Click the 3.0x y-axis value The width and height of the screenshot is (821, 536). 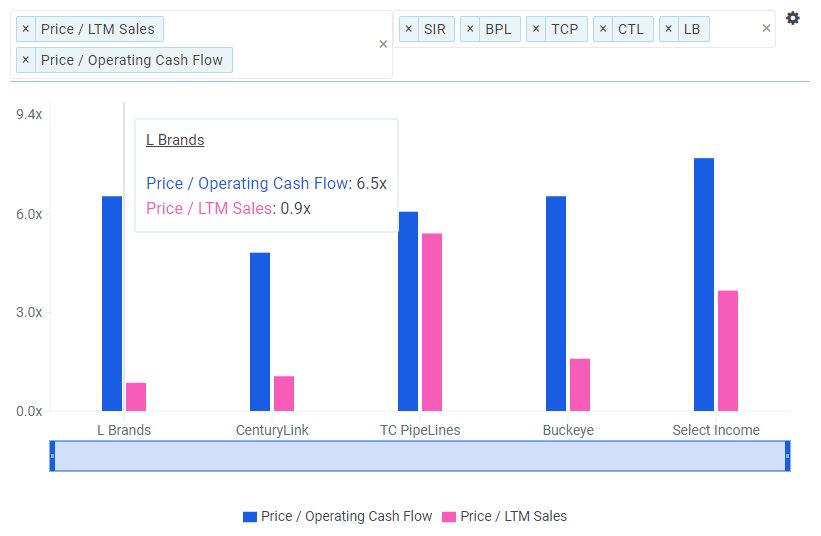coord(29,312)
